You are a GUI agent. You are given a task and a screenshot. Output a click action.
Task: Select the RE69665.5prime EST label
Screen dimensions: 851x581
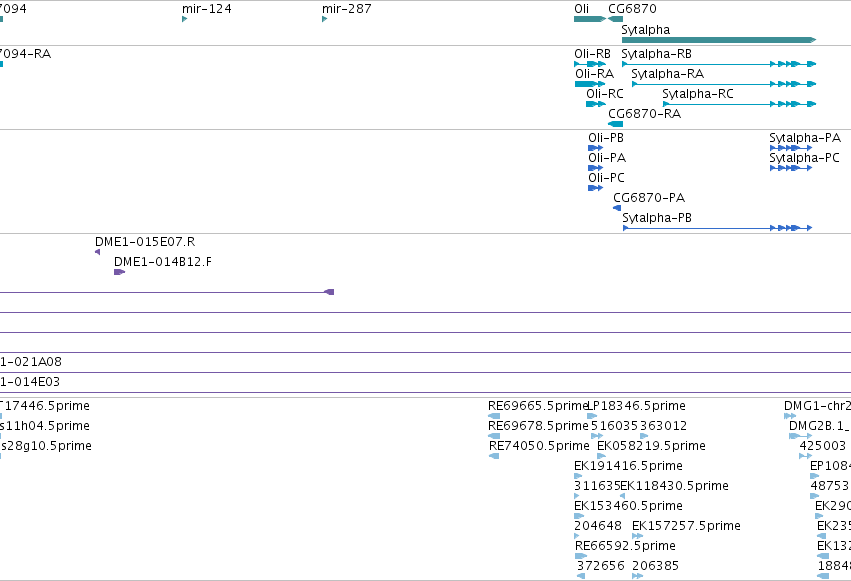538,406
